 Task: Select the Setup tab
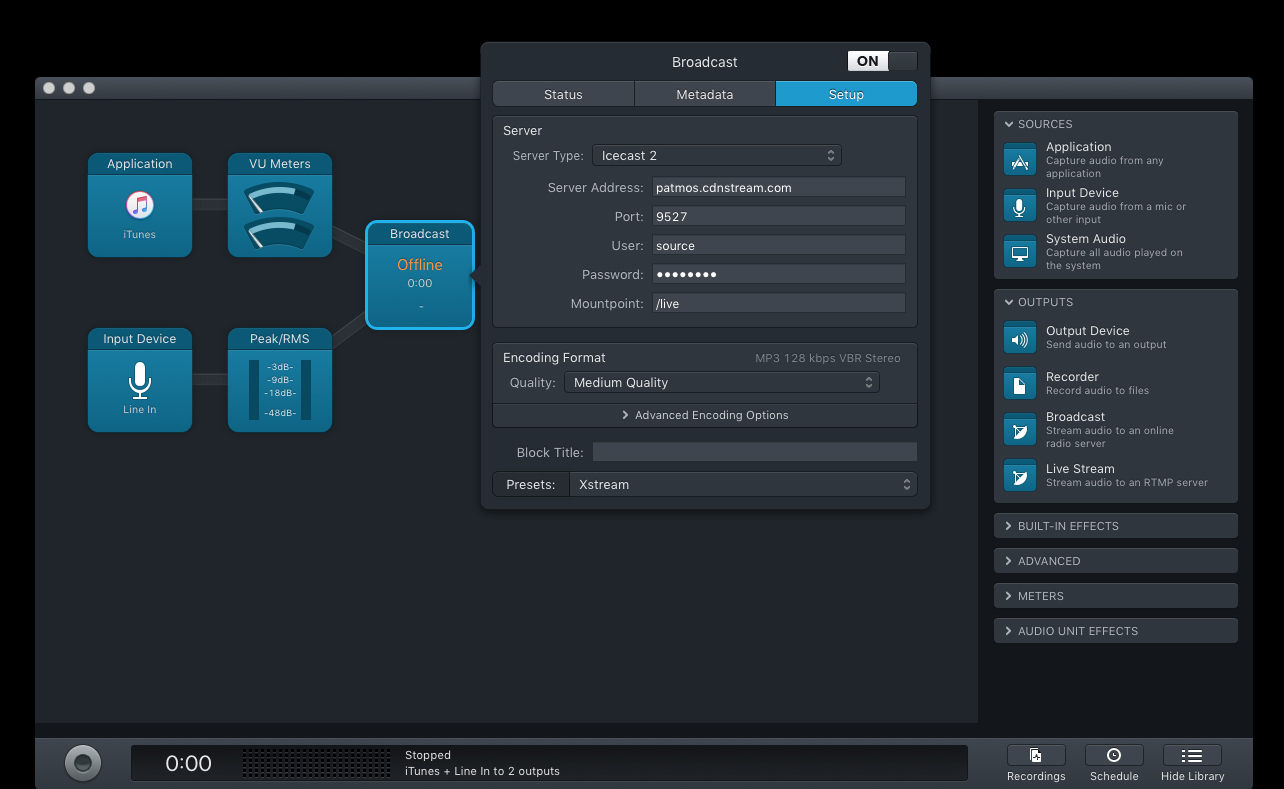click(846, 94)
